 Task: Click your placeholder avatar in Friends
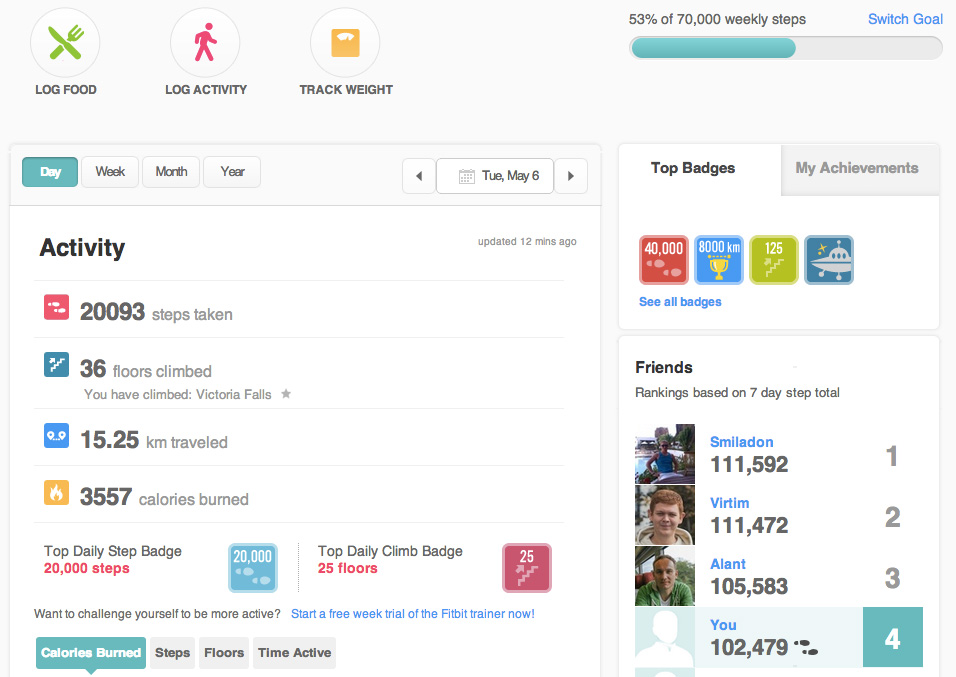point(665,637)
